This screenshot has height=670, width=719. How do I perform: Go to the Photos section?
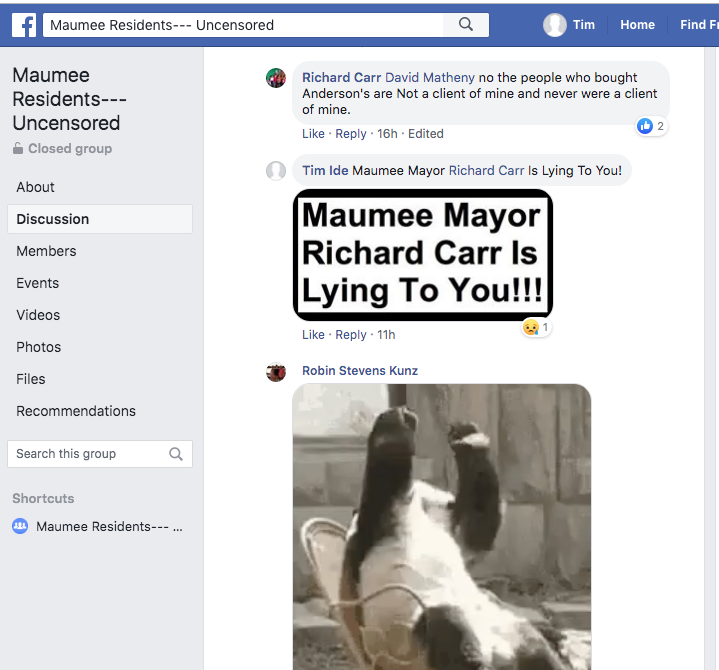click(38, 347)
